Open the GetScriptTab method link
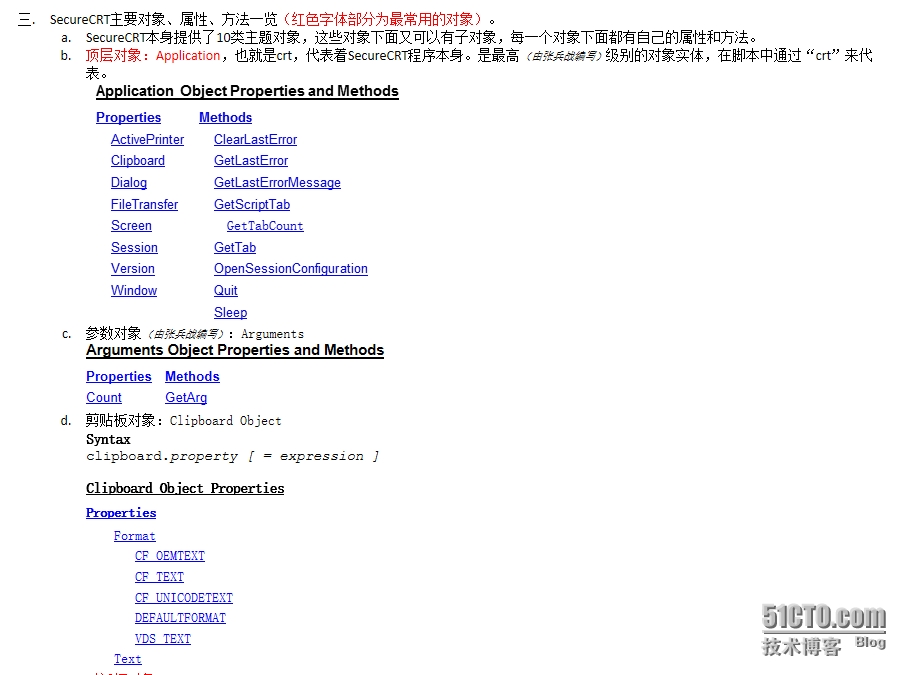 coord(252,204)
